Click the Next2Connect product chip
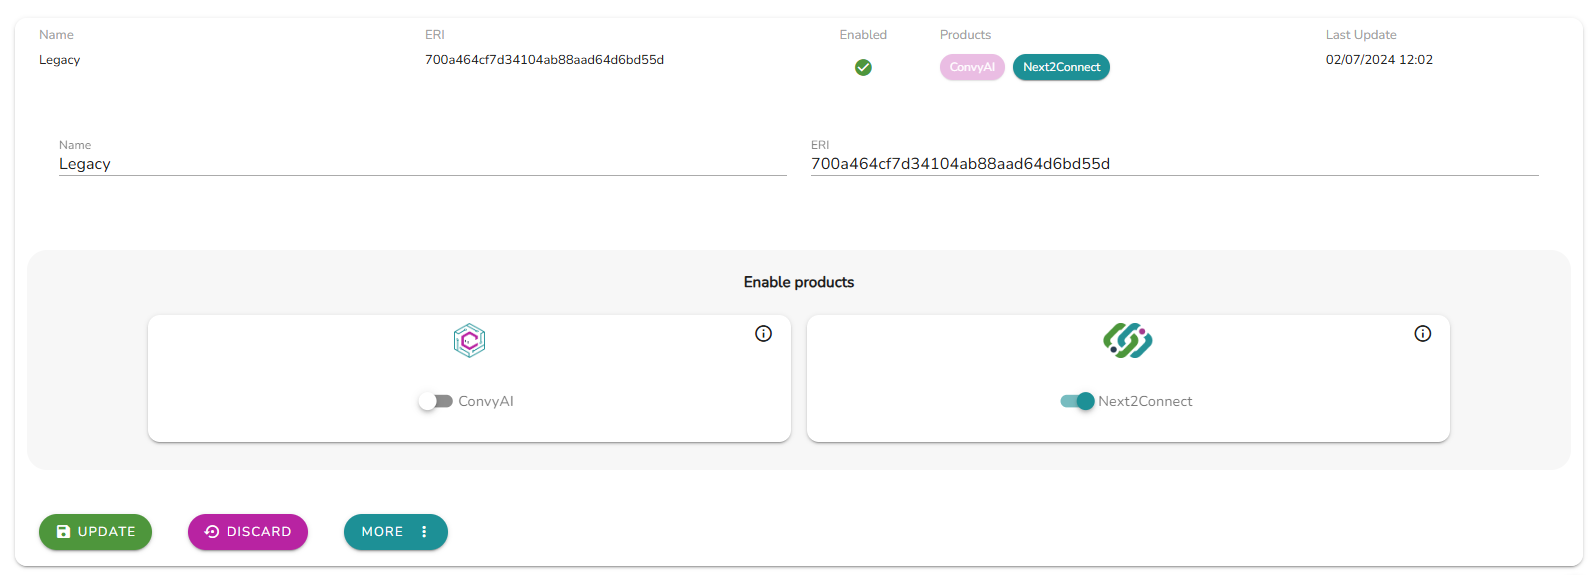 pyautogui.click(x=1061, y=67)
